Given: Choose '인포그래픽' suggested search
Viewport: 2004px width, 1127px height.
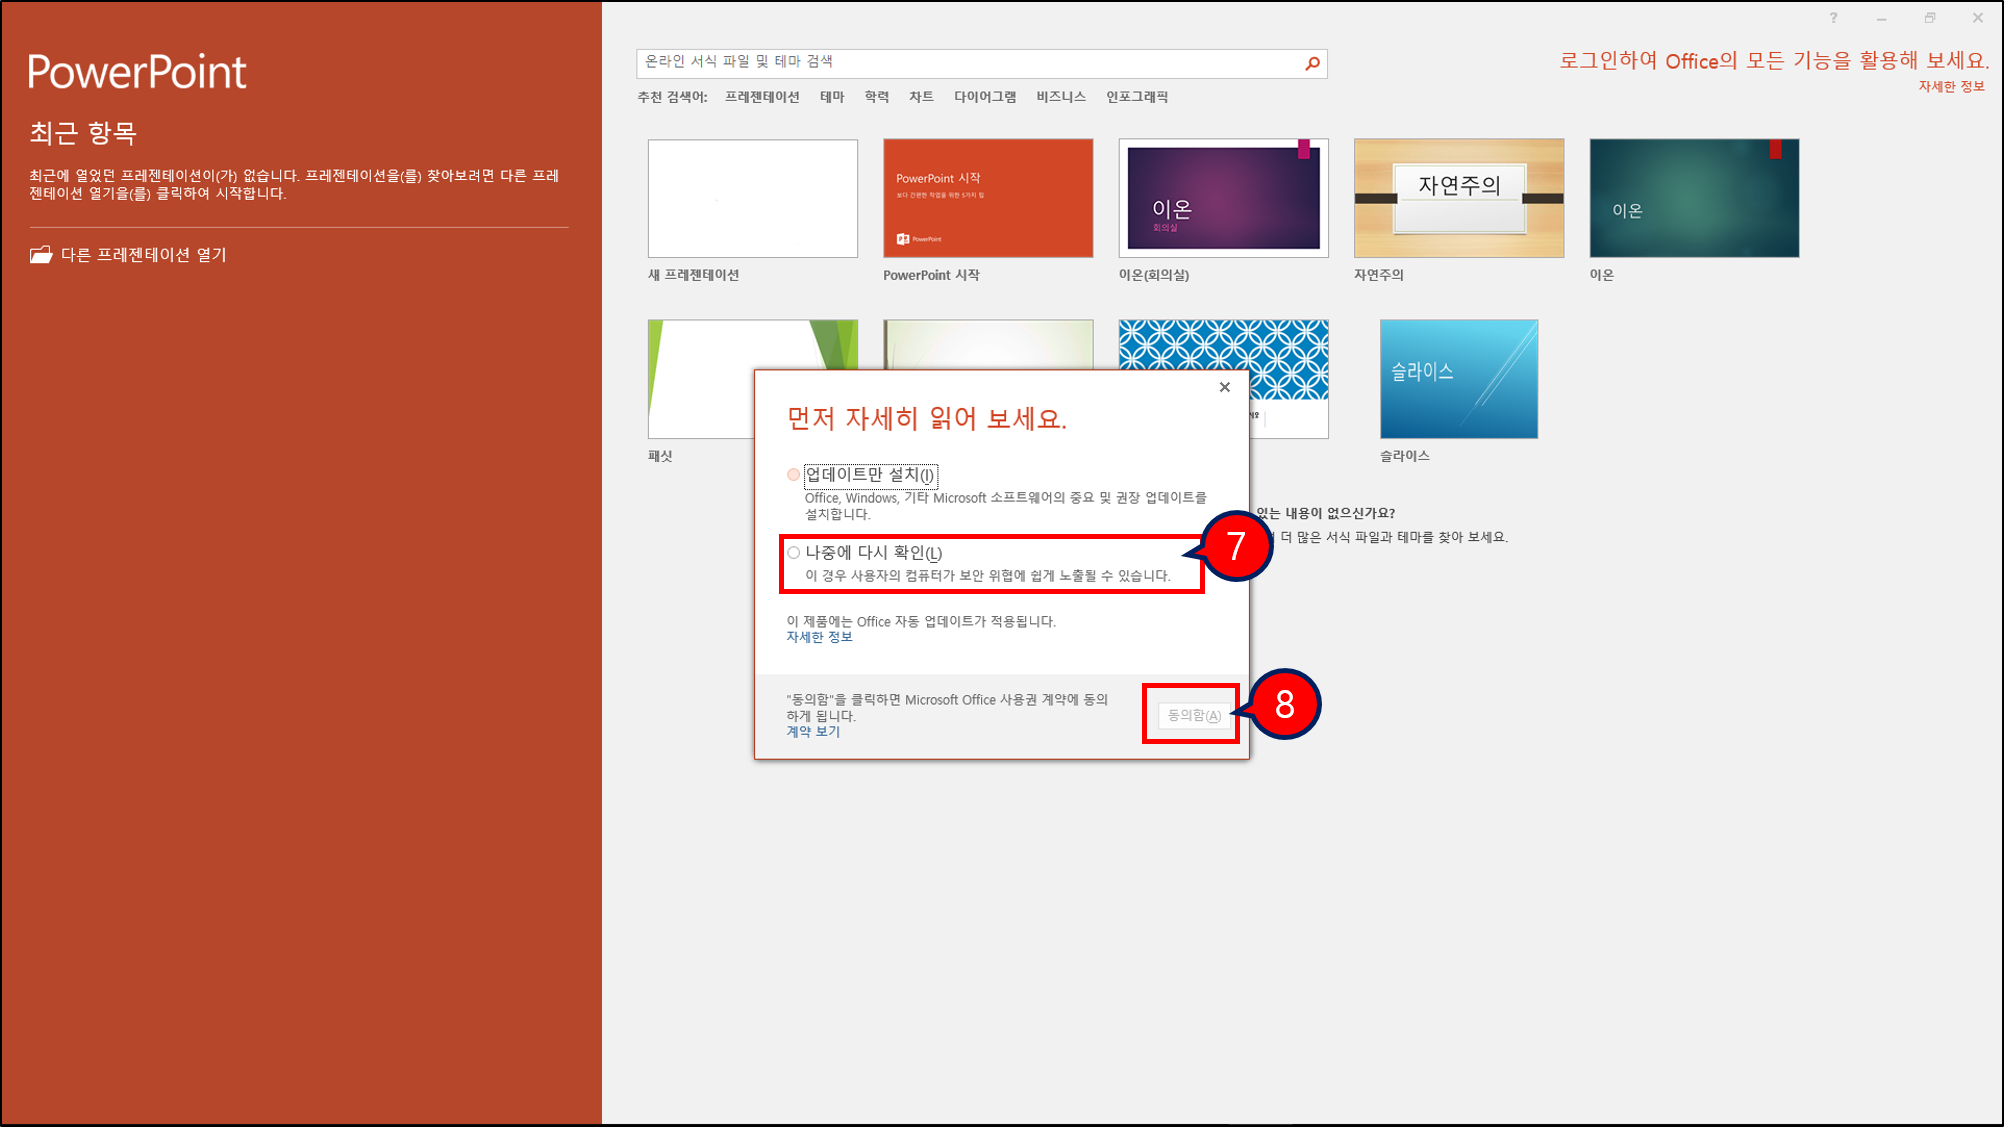Looking at the screenshot, I should point(1136,97).
